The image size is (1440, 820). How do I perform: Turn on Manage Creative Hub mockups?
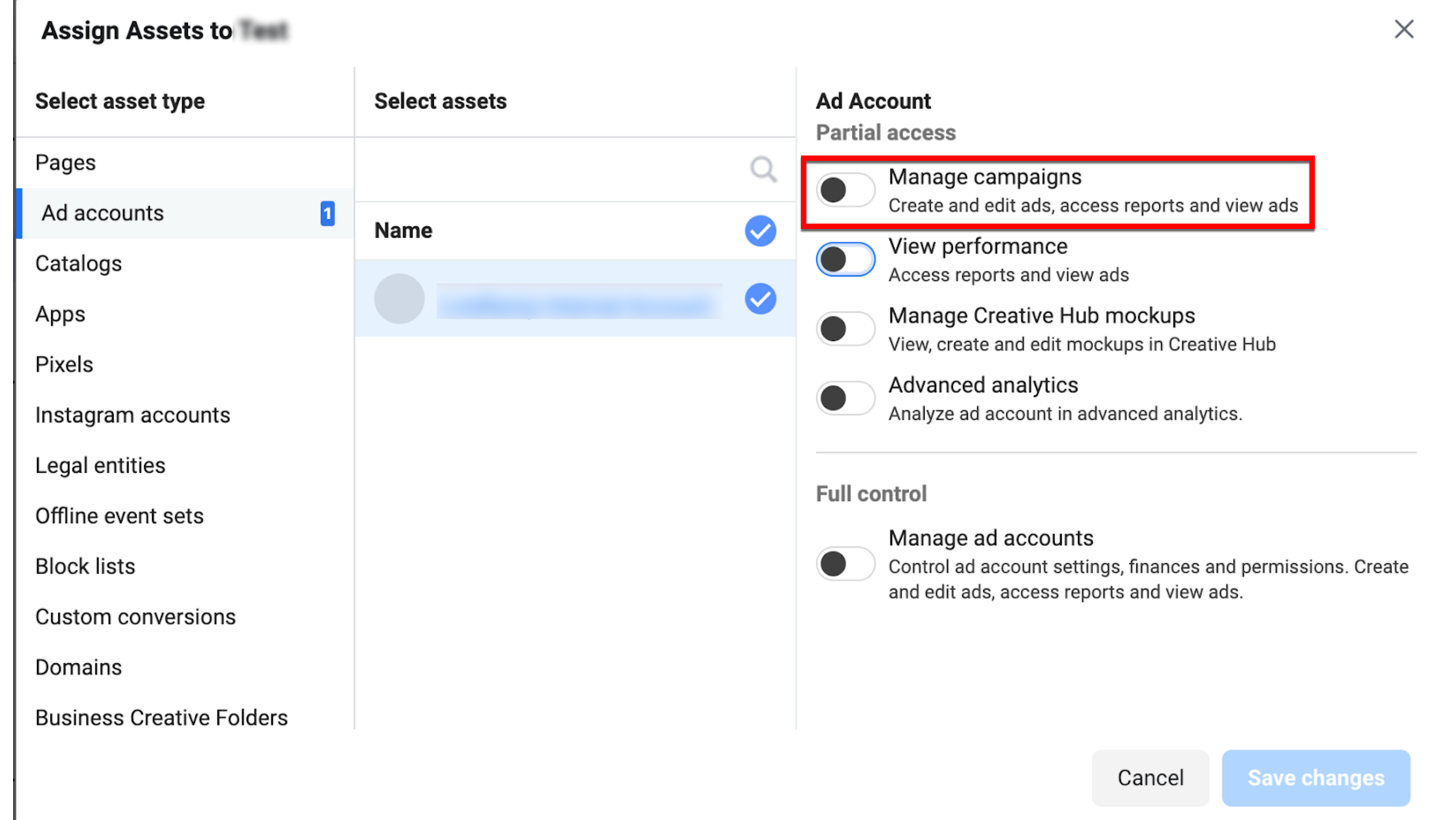click(846, 328)
